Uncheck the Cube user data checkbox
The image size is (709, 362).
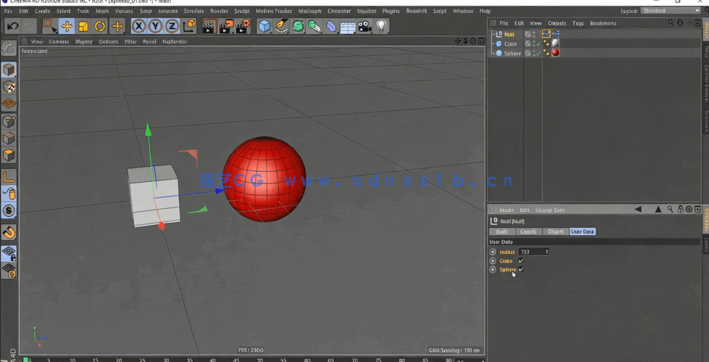(521, 261)
